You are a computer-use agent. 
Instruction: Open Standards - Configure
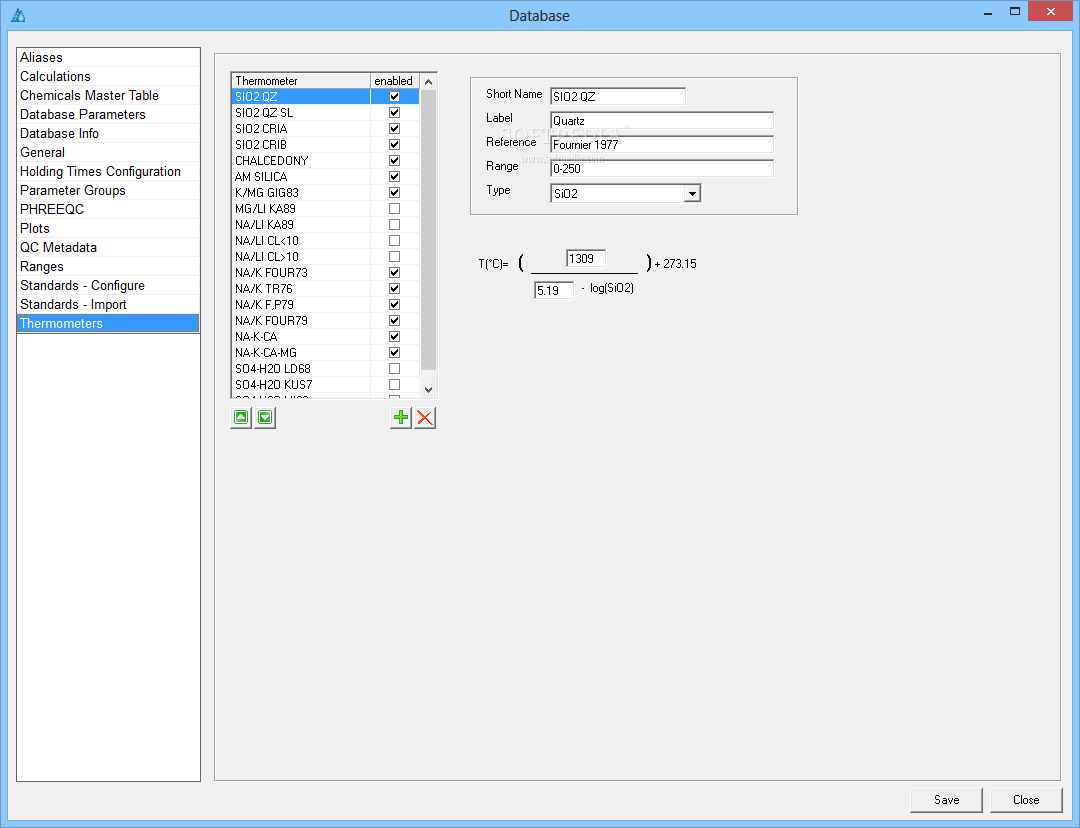click(x=108, y=285)
